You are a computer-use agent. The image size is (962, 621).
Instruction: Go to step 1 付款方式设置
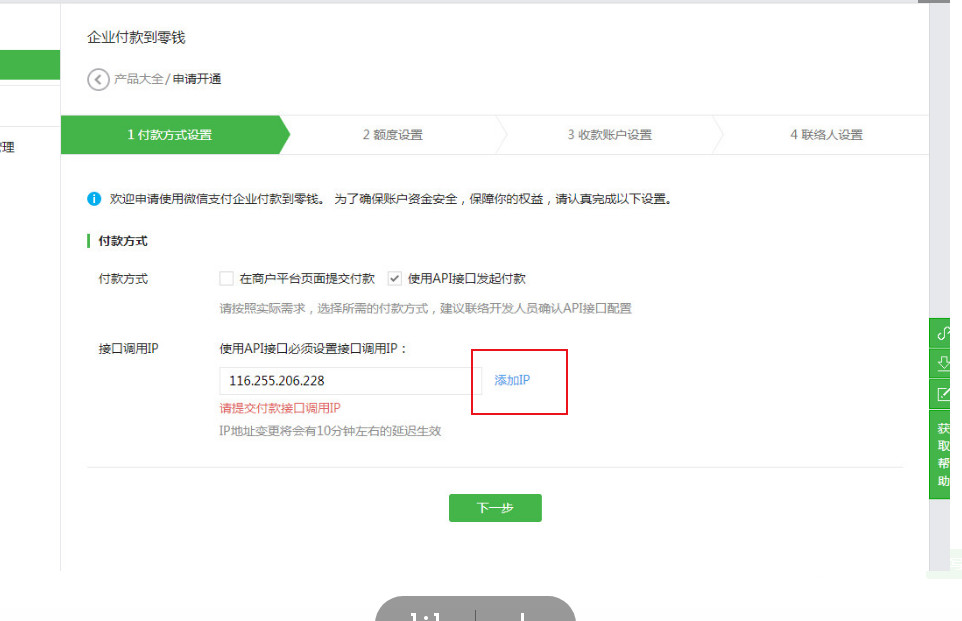pyautogui.click(x=170, y=134)
